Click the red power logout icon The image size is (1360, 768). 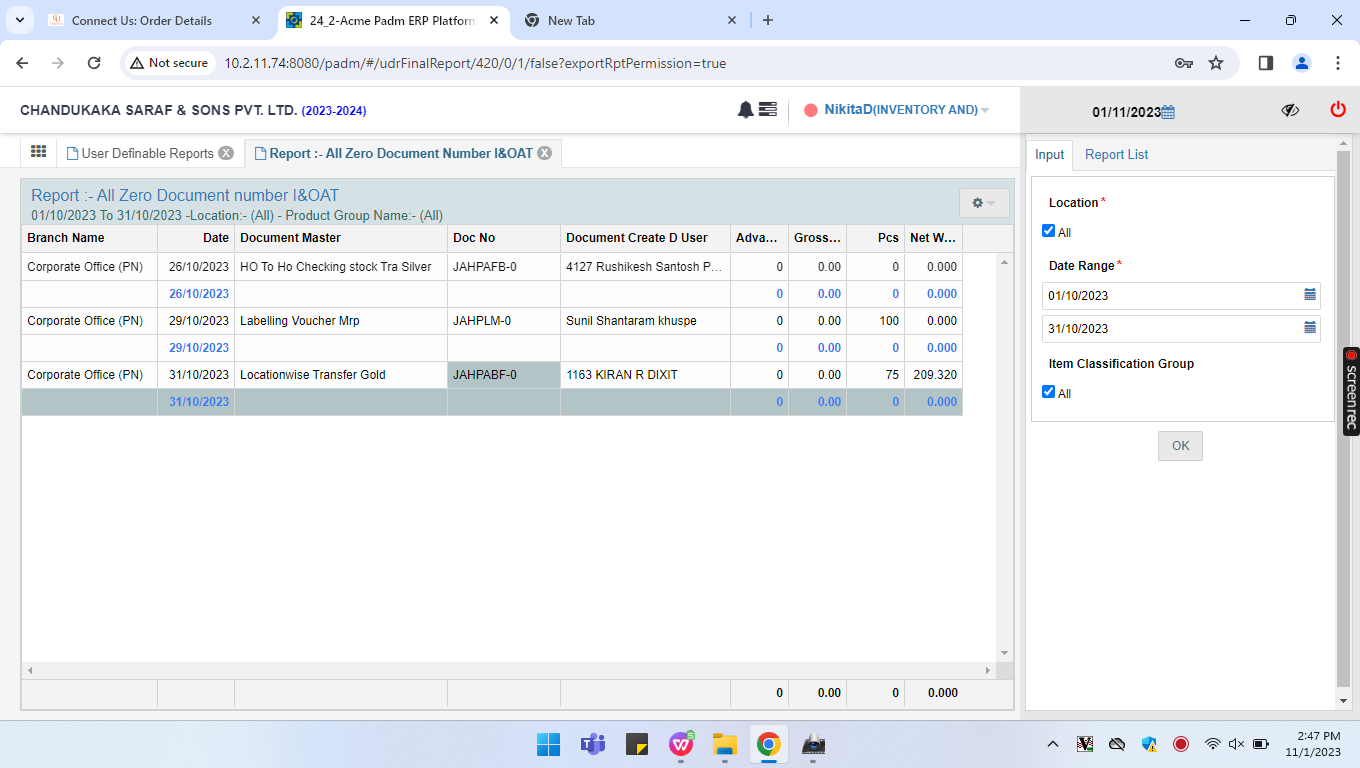pos(1338,110)
